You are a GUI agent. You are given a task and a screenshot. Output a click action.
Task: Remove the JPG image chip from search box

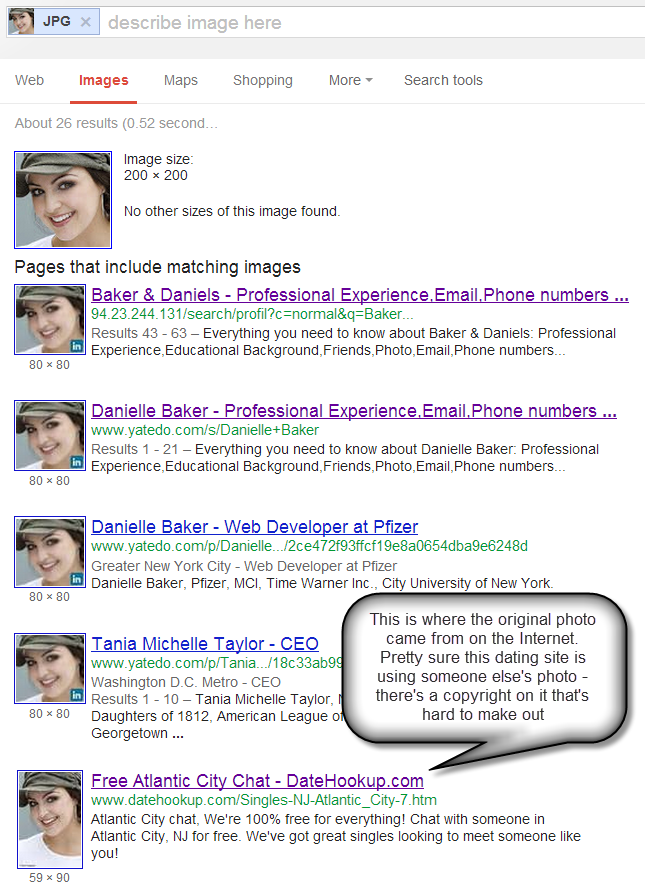(x=86, y=22)
